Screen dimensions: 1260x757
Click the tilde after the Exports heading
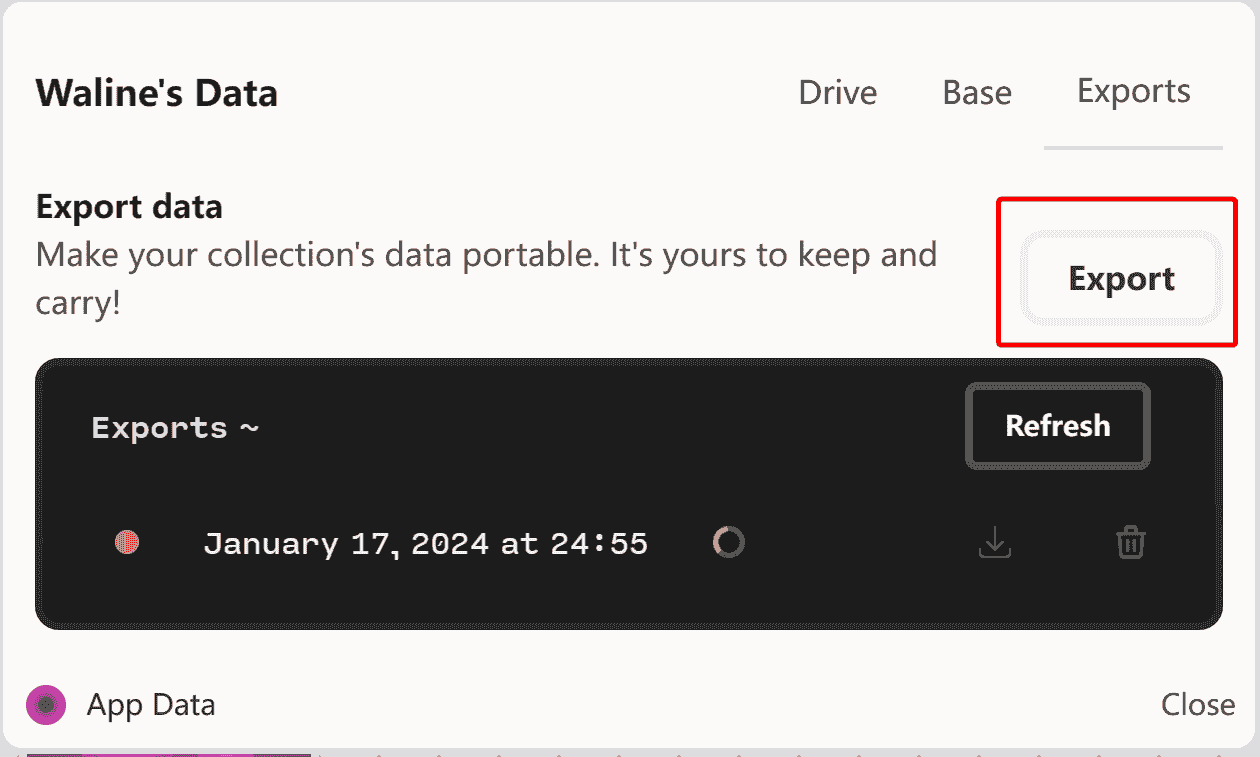tap(249, 429)
